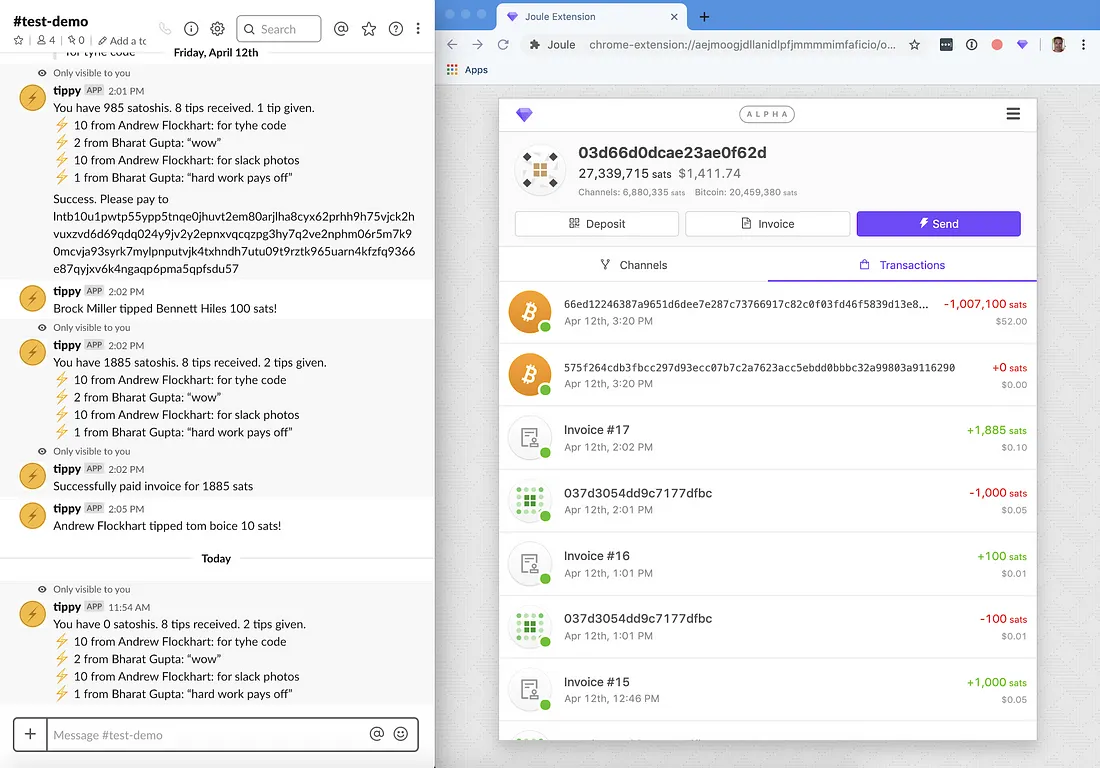Screen dimensions: 1100x768
Task: Star items icon in Slack header
Action: pyautogui.click(x=368, y=29)
